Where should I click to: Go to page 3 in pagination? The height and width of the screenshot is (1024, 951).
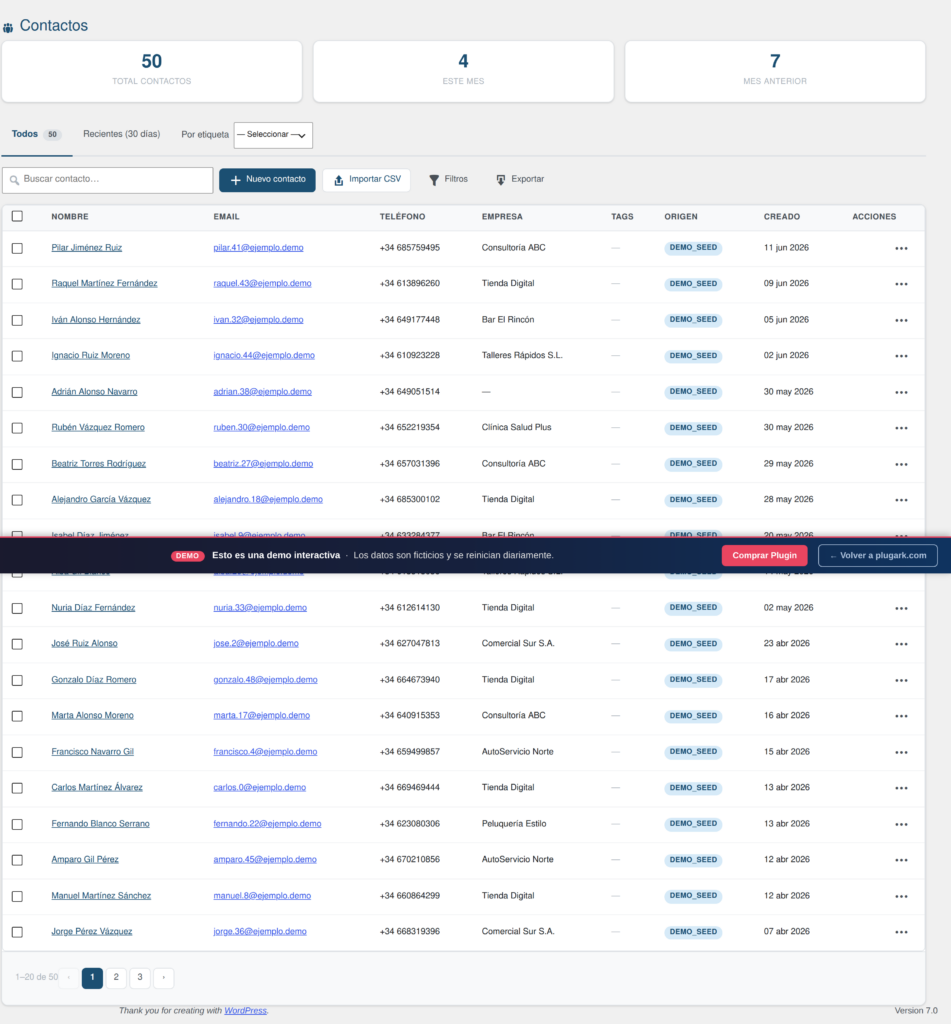[x=140, y=978]
